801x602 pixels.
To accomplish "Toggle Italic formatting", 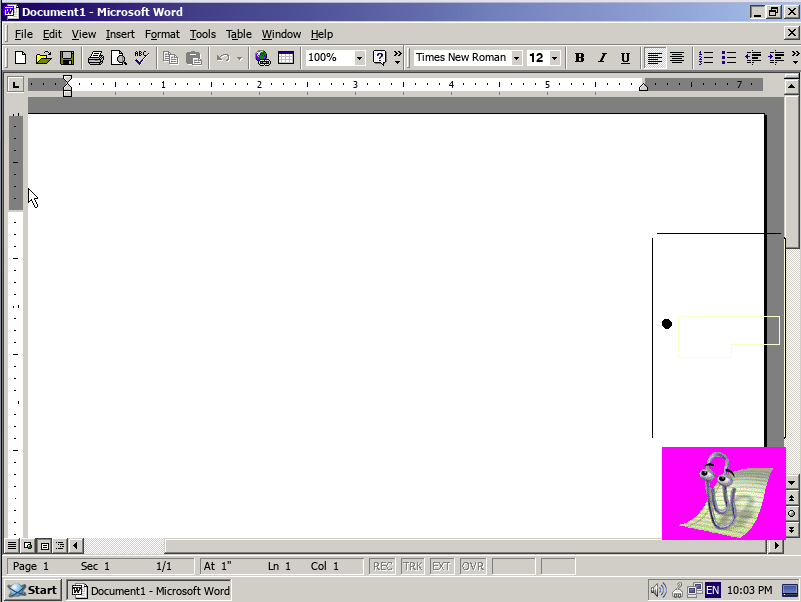I will (x=602, y=58).
